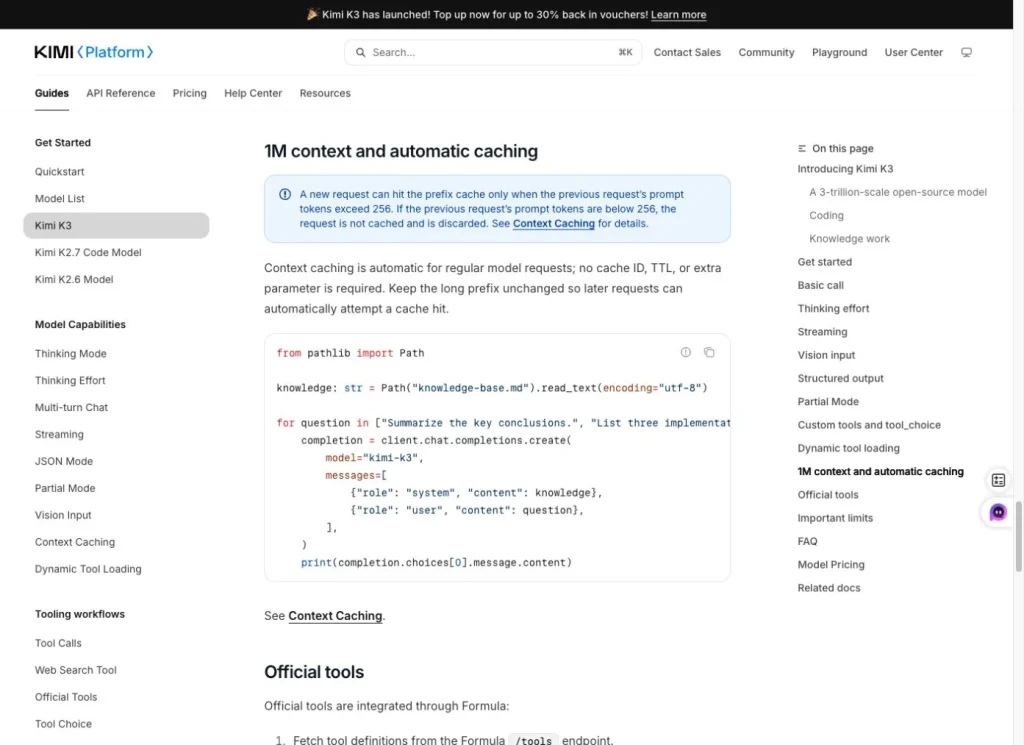Click the search magnifier icon
Viewport: 1024px width, 745px height.
360,52
